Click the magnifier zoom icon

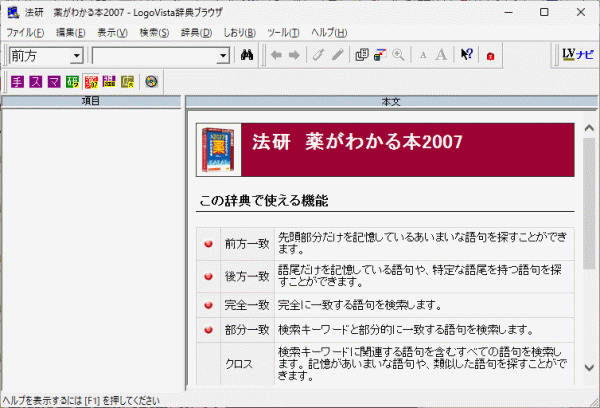tap(398, 55)
